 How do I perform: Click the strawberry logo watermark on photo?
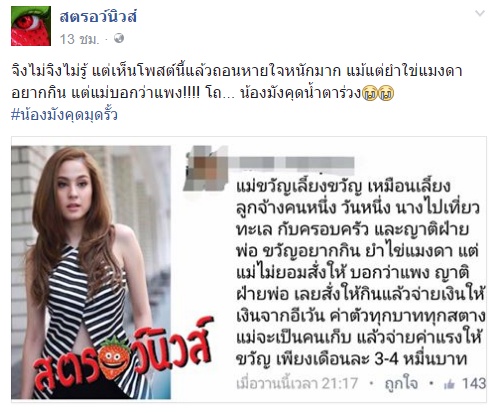tap(114, 358)
